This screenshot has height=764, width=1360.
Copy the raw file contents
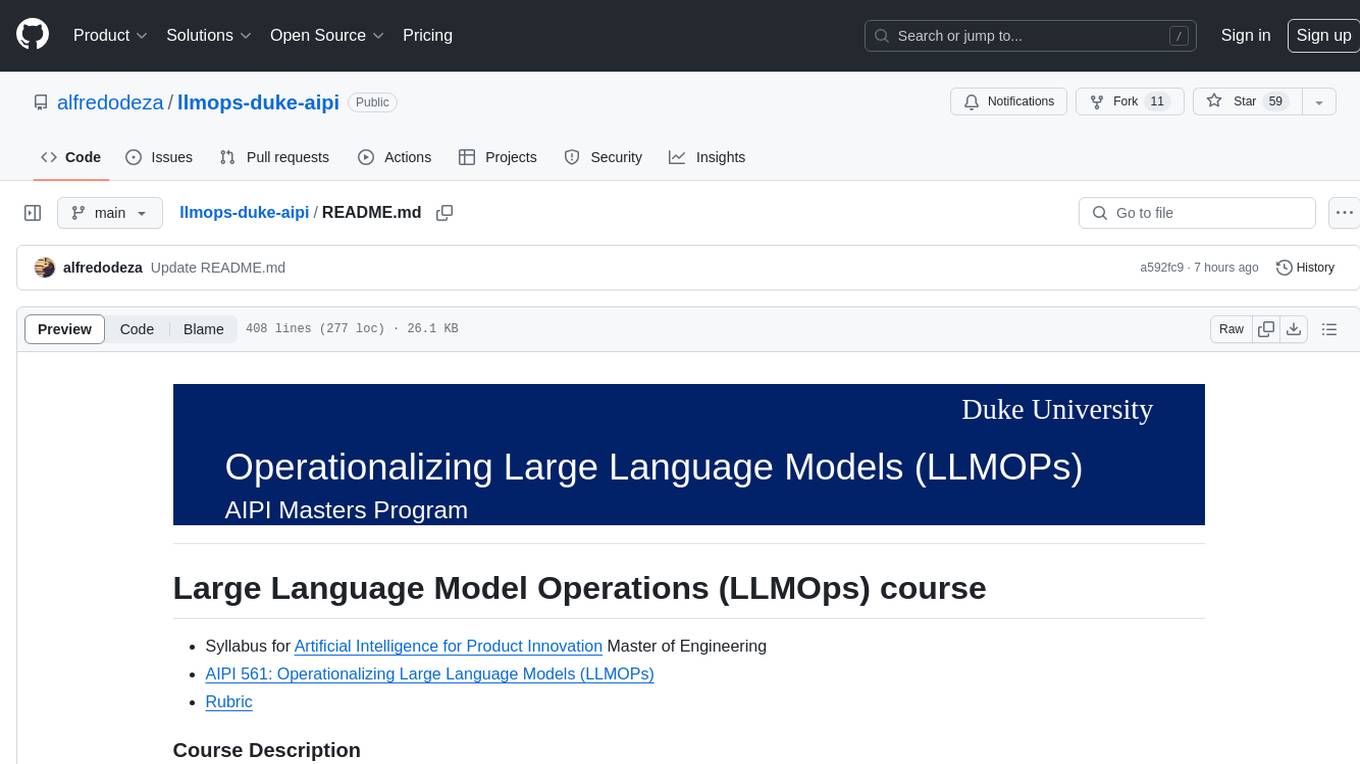pyautogui.click(x=1267, y=329)
